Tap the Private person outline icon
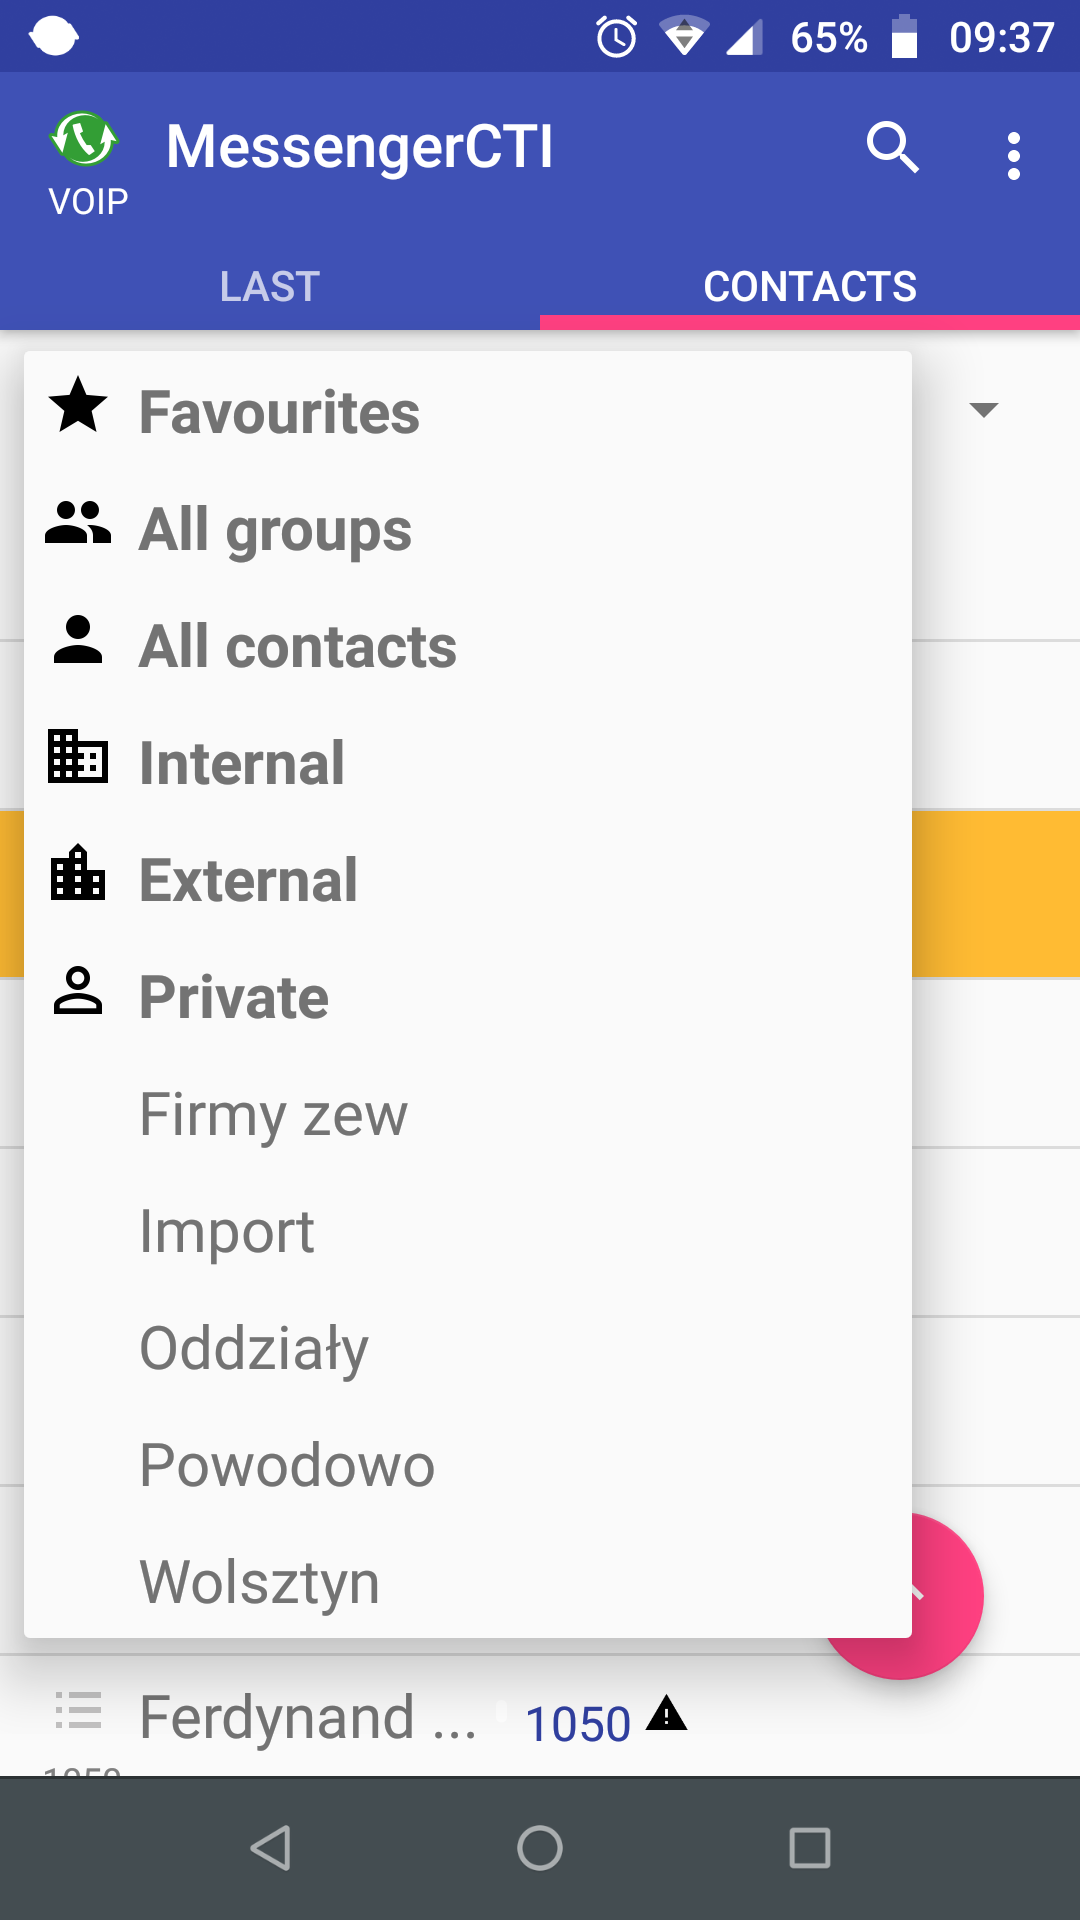 78,992
